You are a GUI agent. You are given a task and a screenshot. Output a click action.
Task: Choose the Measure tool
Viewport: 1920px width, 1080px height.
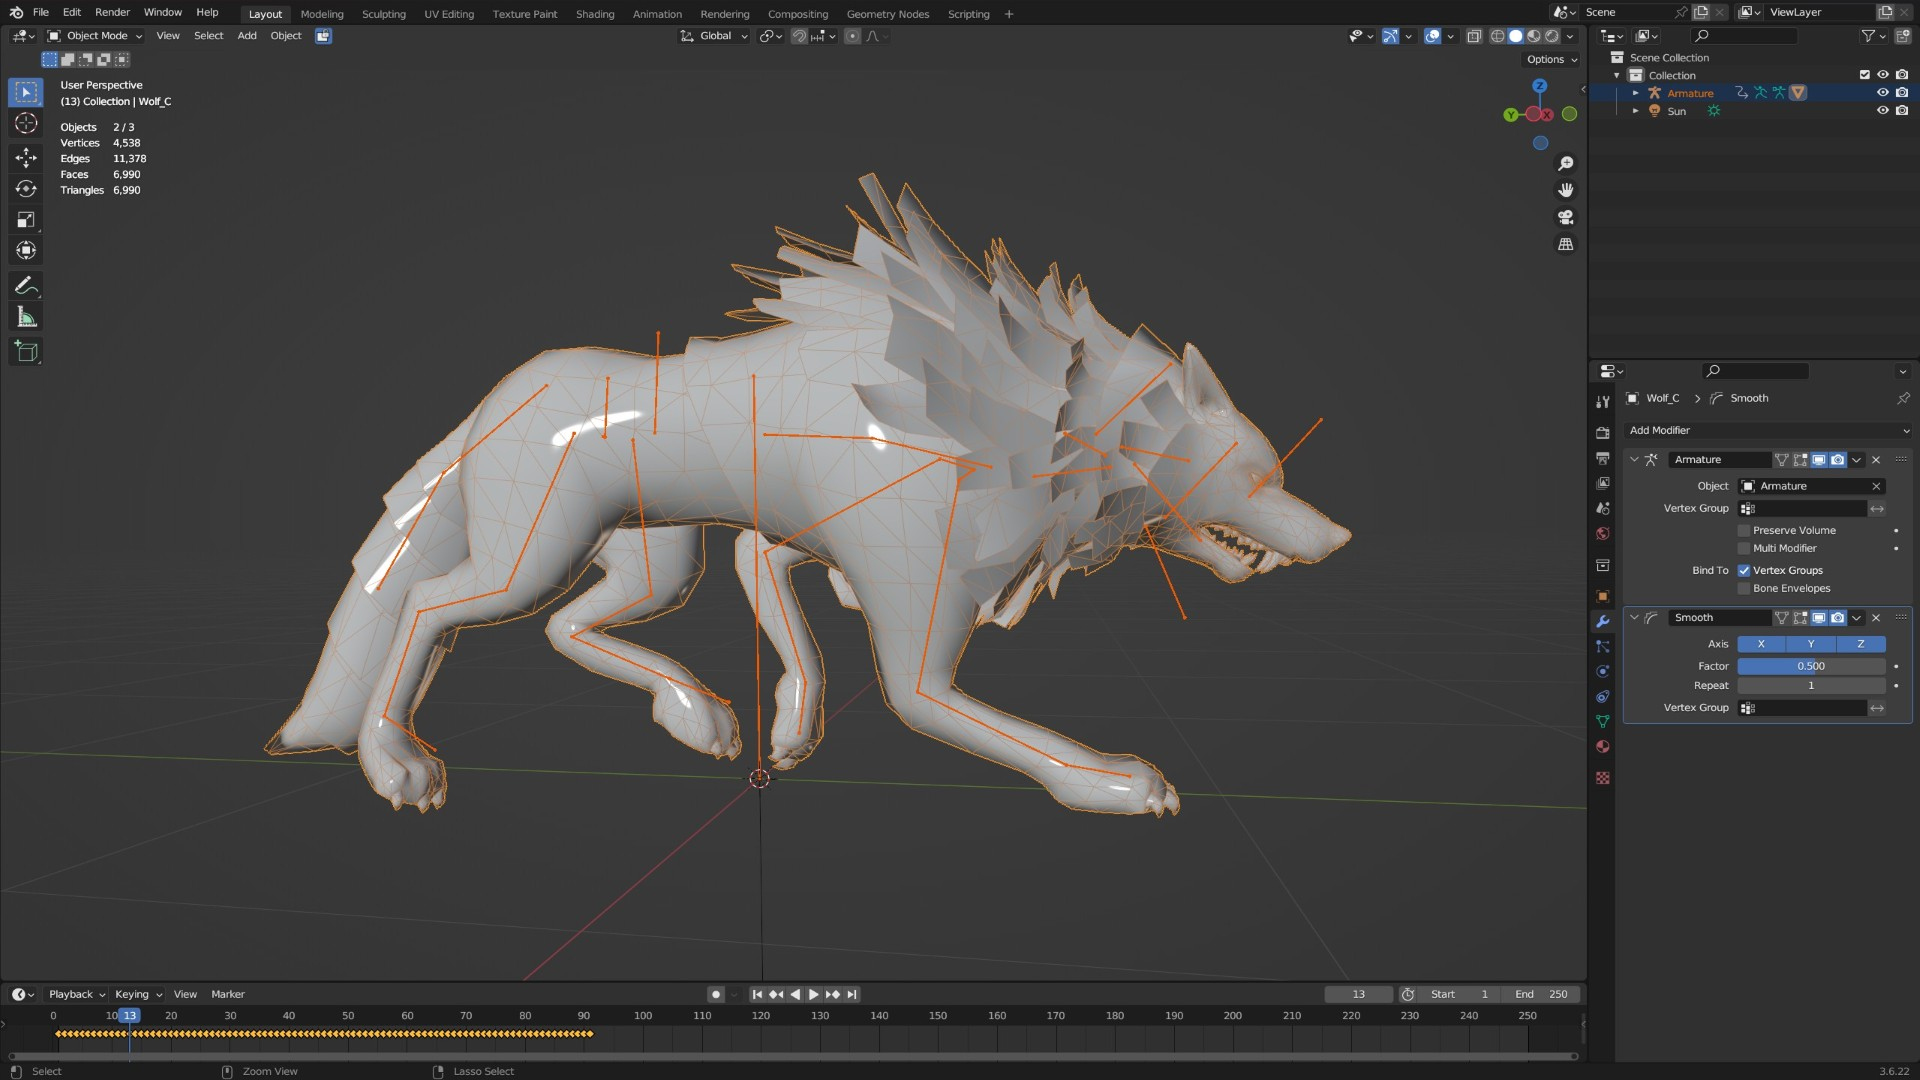click(26, 317)
